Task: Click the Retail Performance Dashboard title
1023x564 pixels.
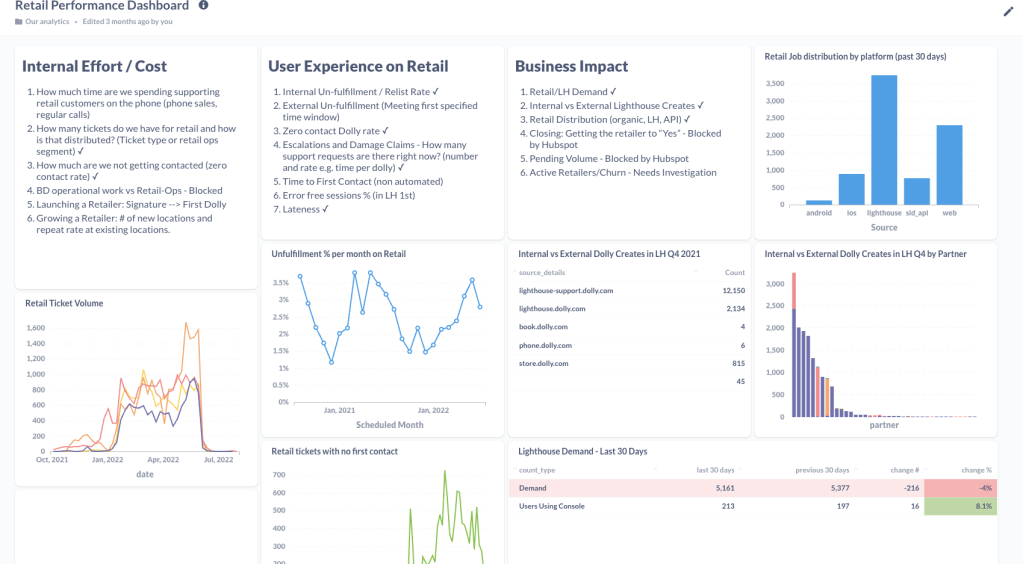Action: (x=102, y=5)
